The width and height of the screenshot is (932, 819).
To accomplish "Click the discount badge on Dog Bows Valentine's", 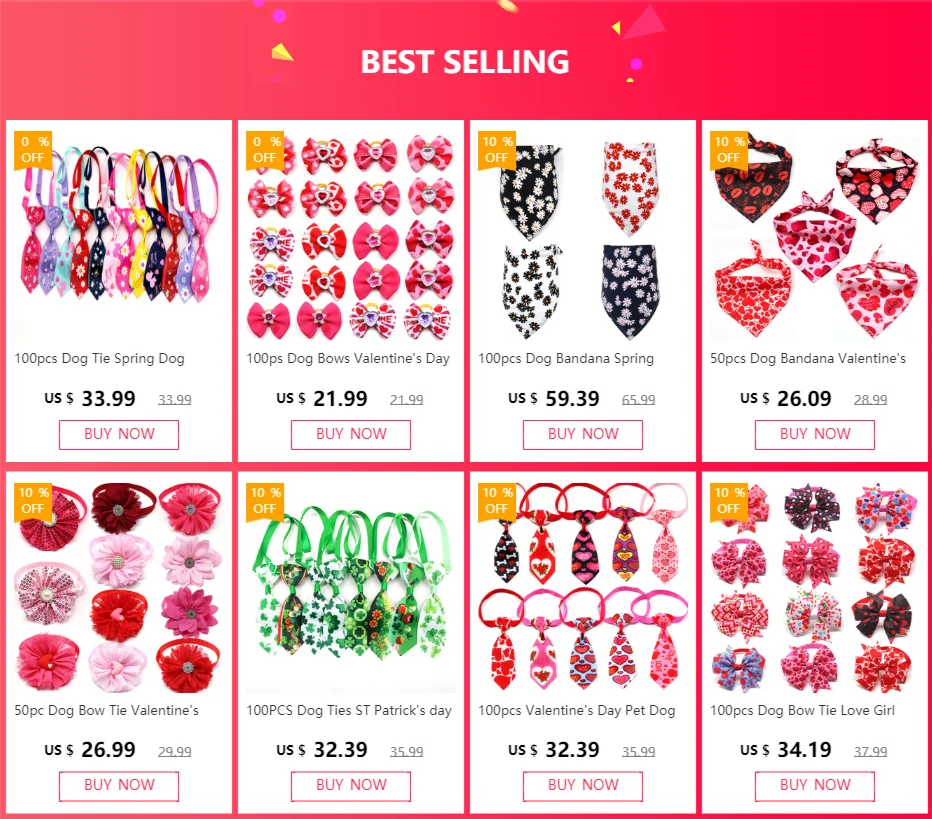I will tap(265, 150).
